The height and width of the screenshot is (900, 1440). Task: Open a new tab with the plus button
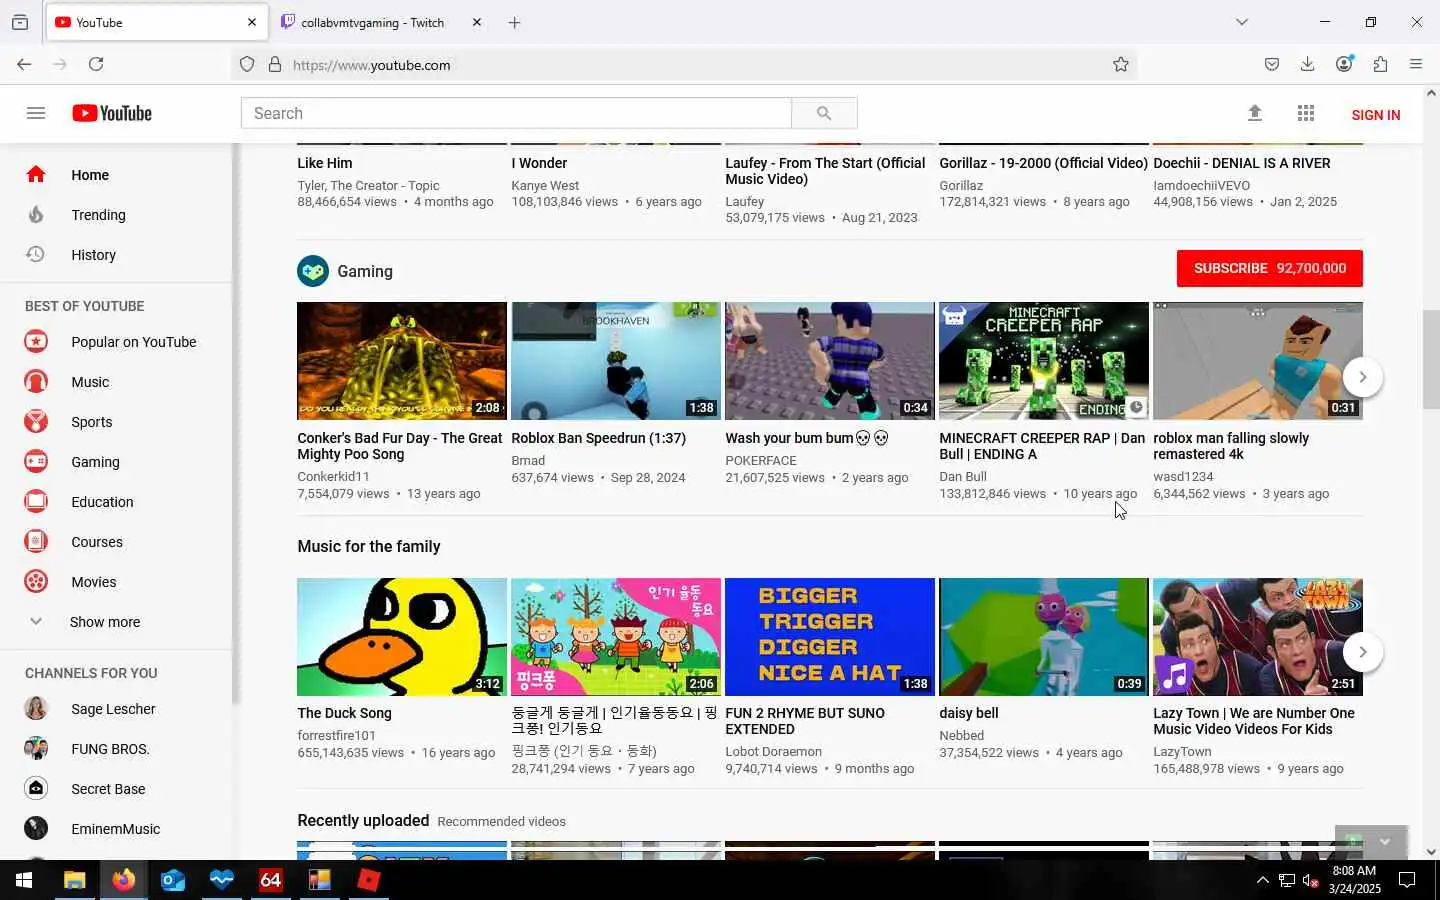point(514,22)
